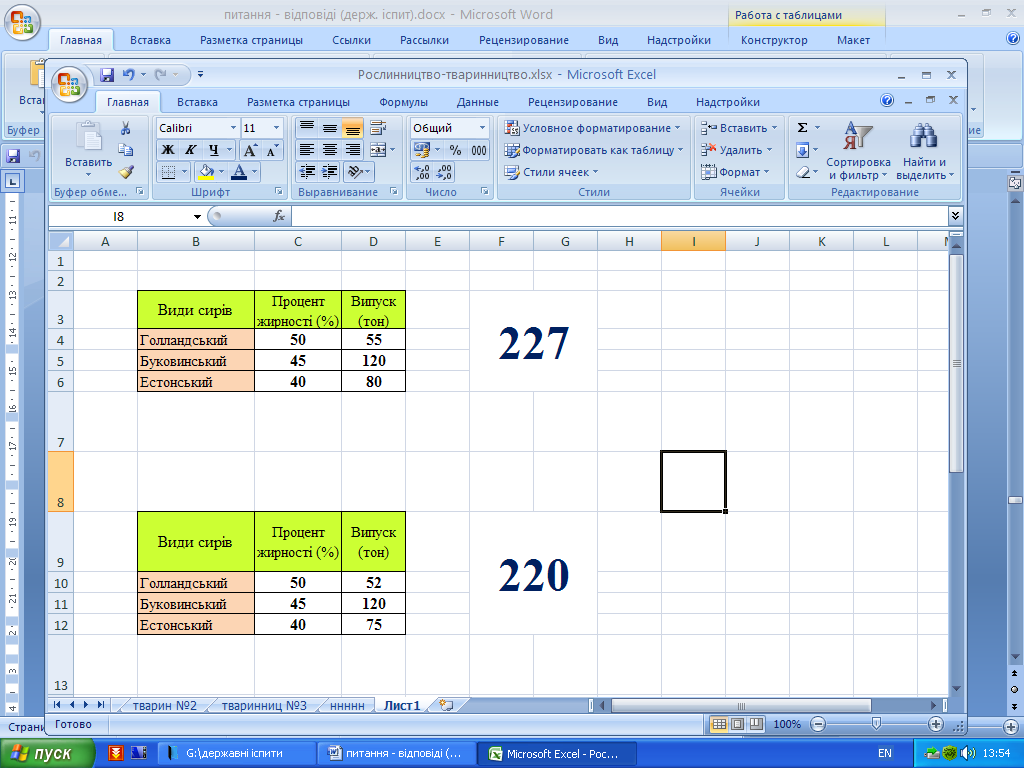Cut selection with the scissors icon

click(x=125, y=128)
